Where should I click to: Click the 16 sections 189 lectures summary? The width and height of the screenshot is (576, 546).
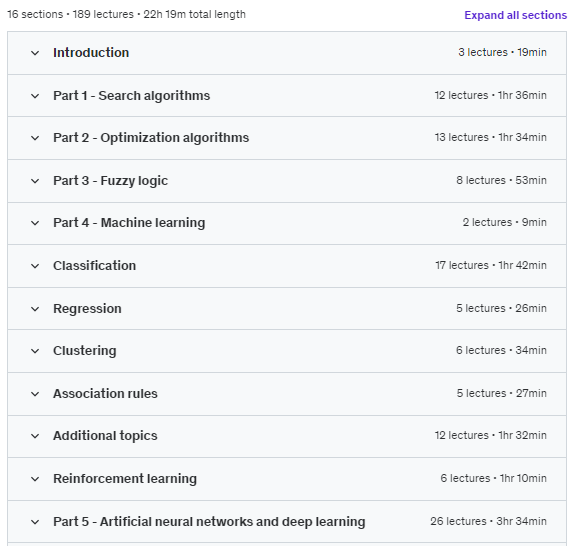(x=126, y=14)
